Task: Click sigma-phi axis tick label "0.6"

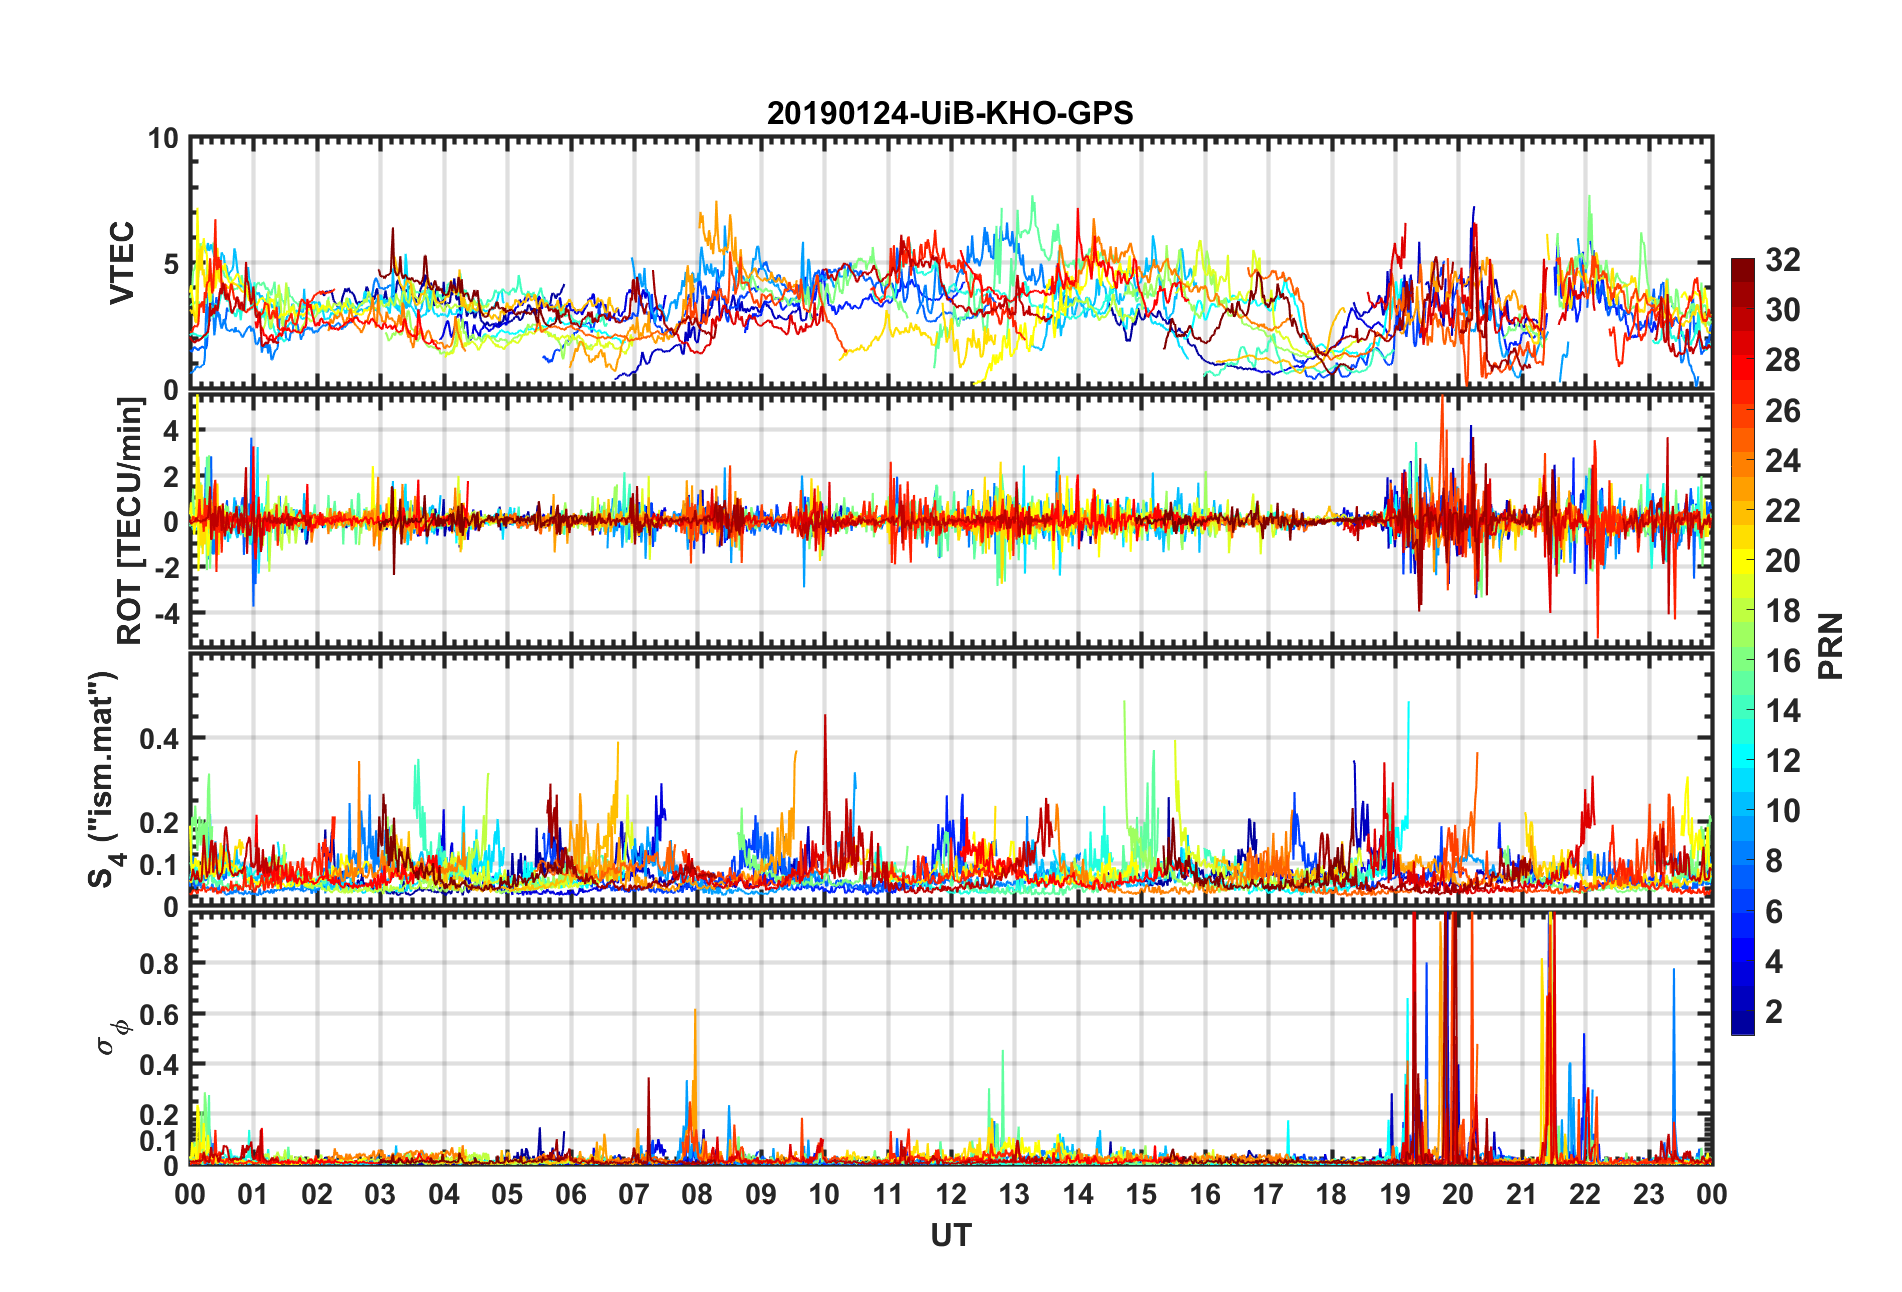Action: [160, 1014]
